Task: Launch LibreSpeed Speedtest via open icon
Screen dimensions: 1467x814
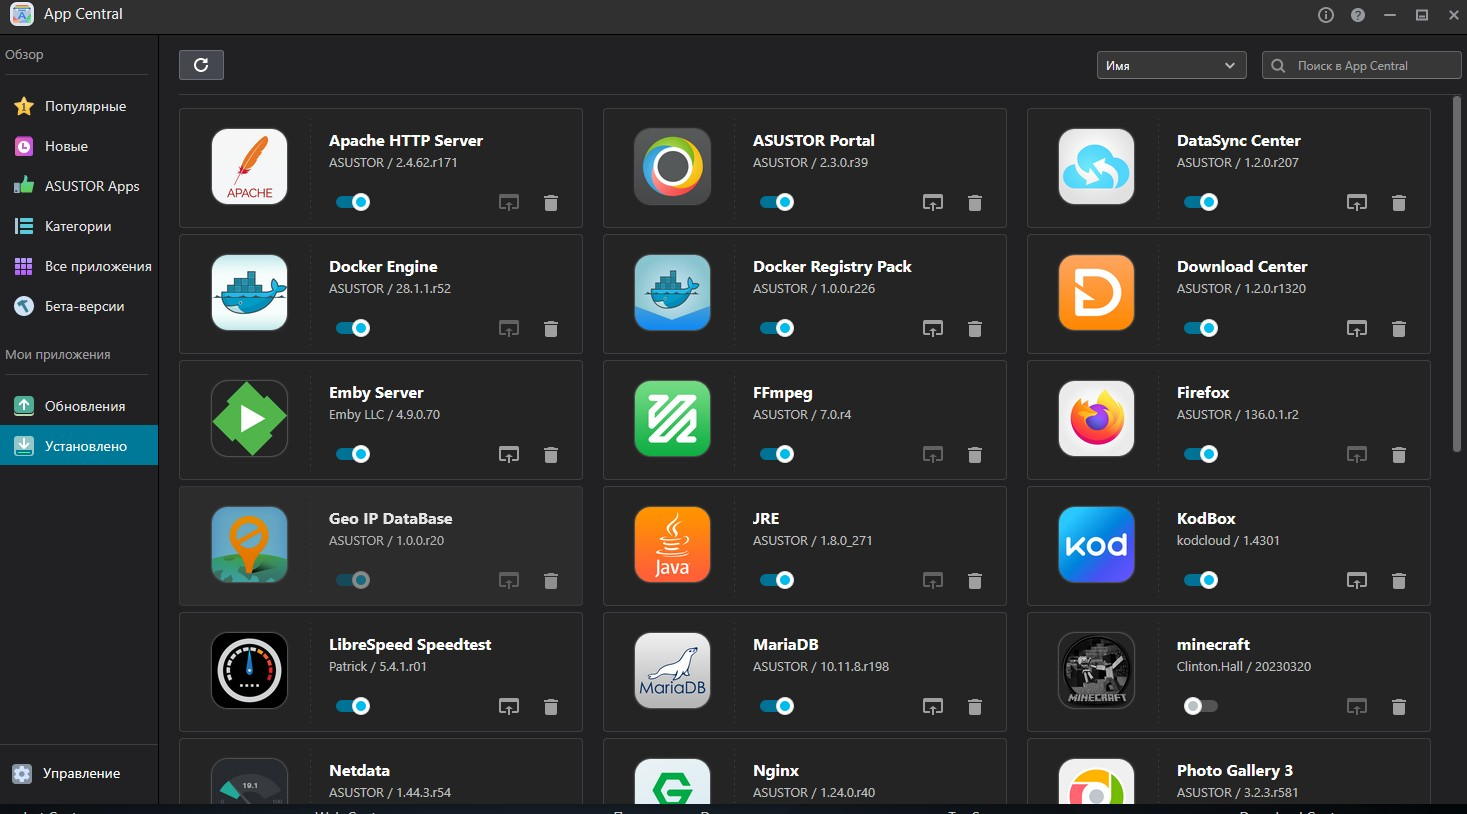Action: click(509, 707)
